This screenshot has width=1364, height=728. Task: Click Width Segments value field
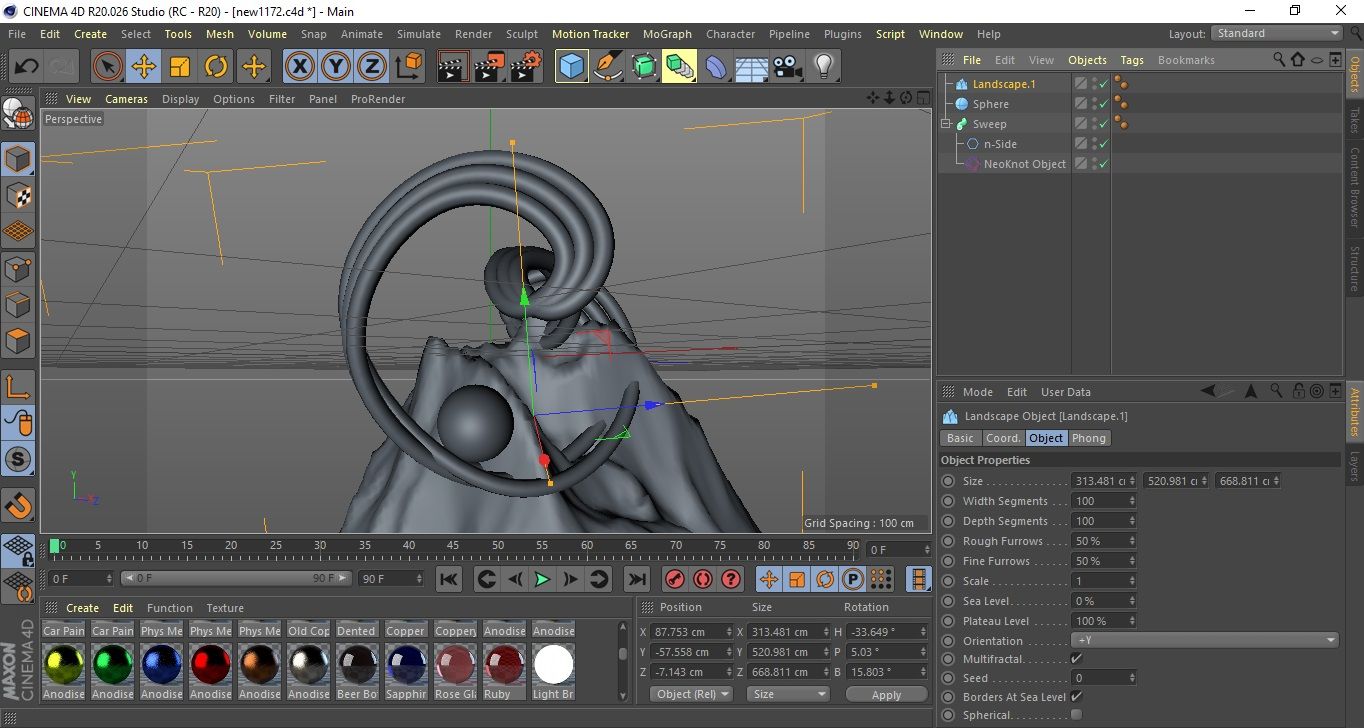[1104, 501]
